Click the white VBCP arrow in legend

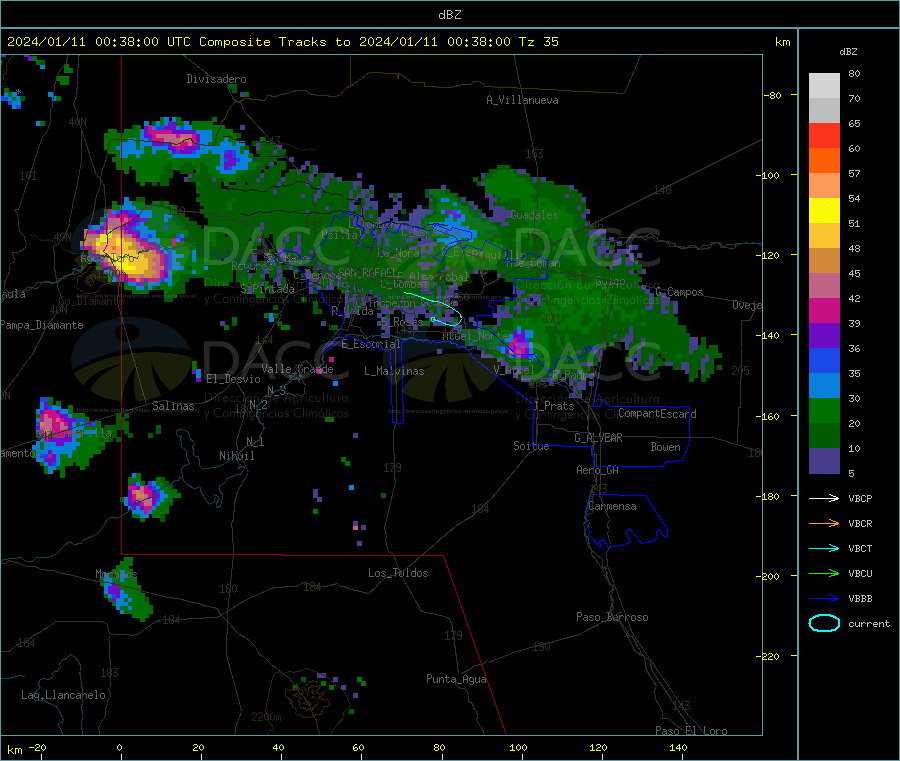coord(824,498)
